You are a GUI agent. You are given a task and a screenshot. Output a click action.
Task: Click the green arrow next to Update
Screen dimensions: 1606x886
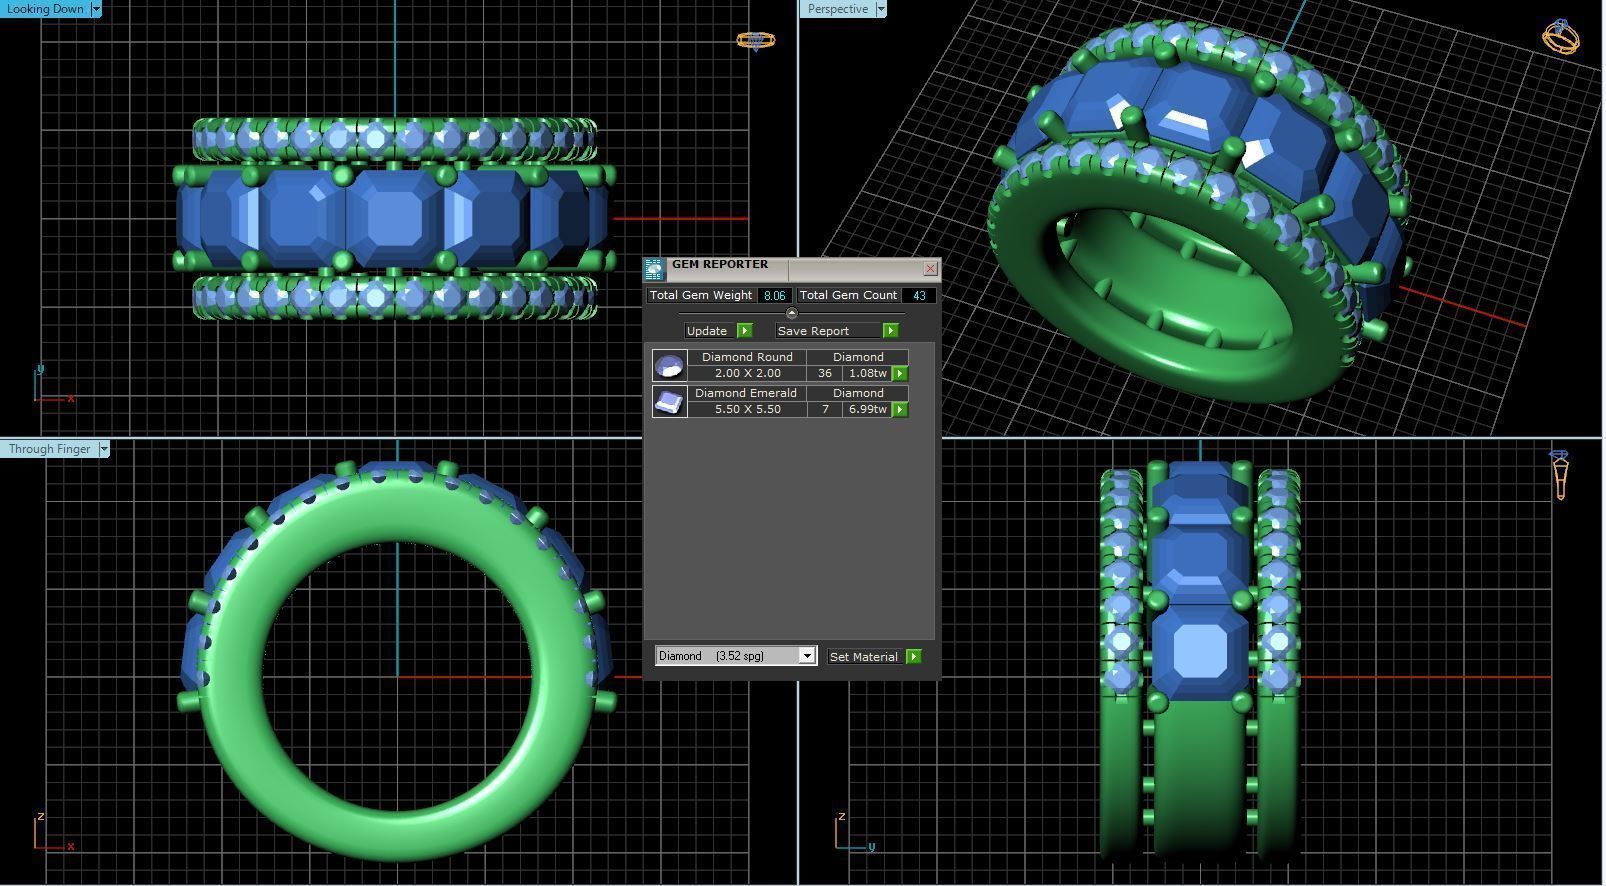tap(744, 331)
